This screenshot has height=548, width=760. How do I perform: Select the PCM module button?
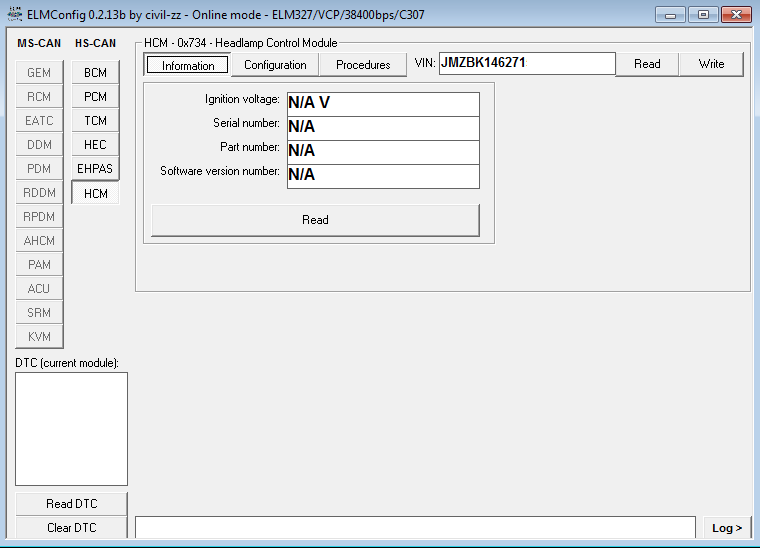(95, 97)
